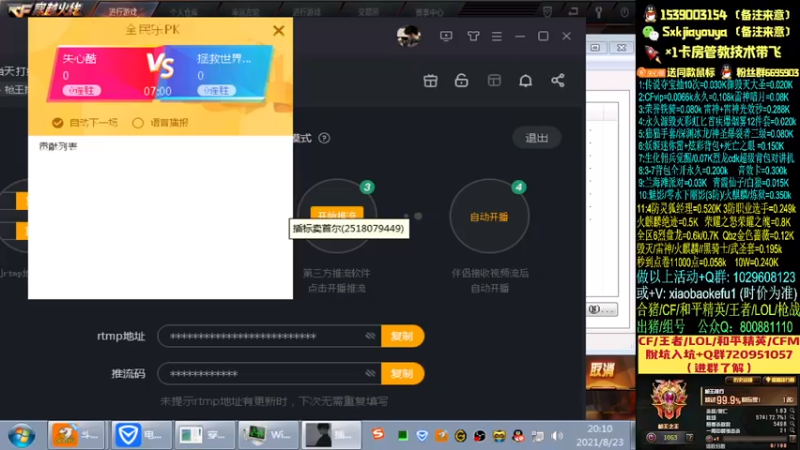Viewport: 800px width, 450px height.
Task: Click the help question mark next to 模式
Action: click(324, 138)
